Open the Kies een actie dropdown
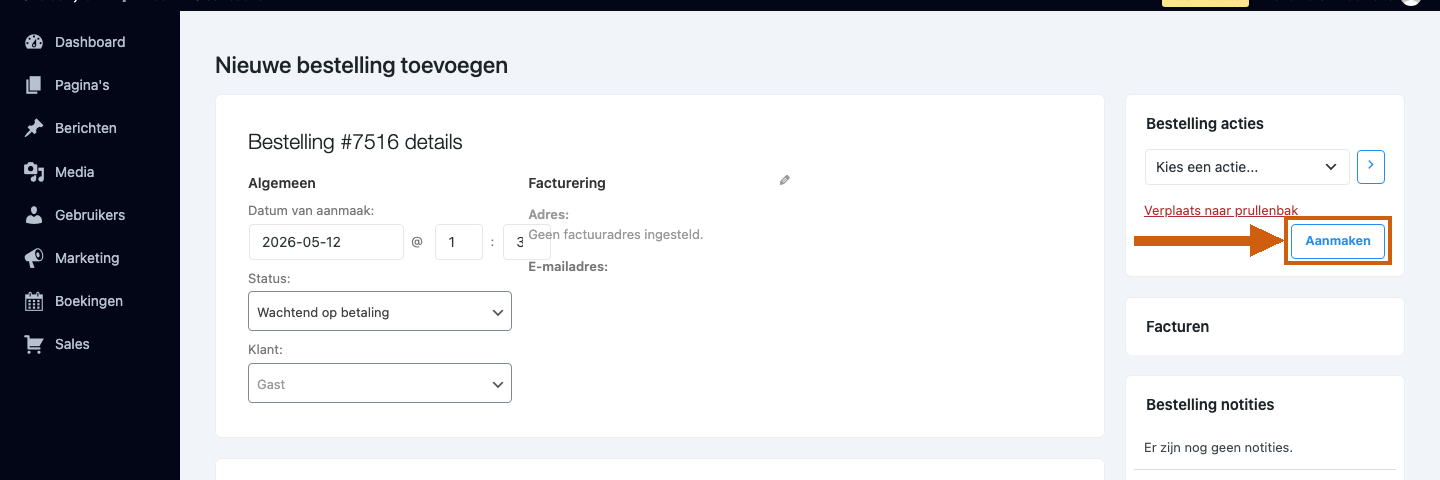 pos(1247,167)
